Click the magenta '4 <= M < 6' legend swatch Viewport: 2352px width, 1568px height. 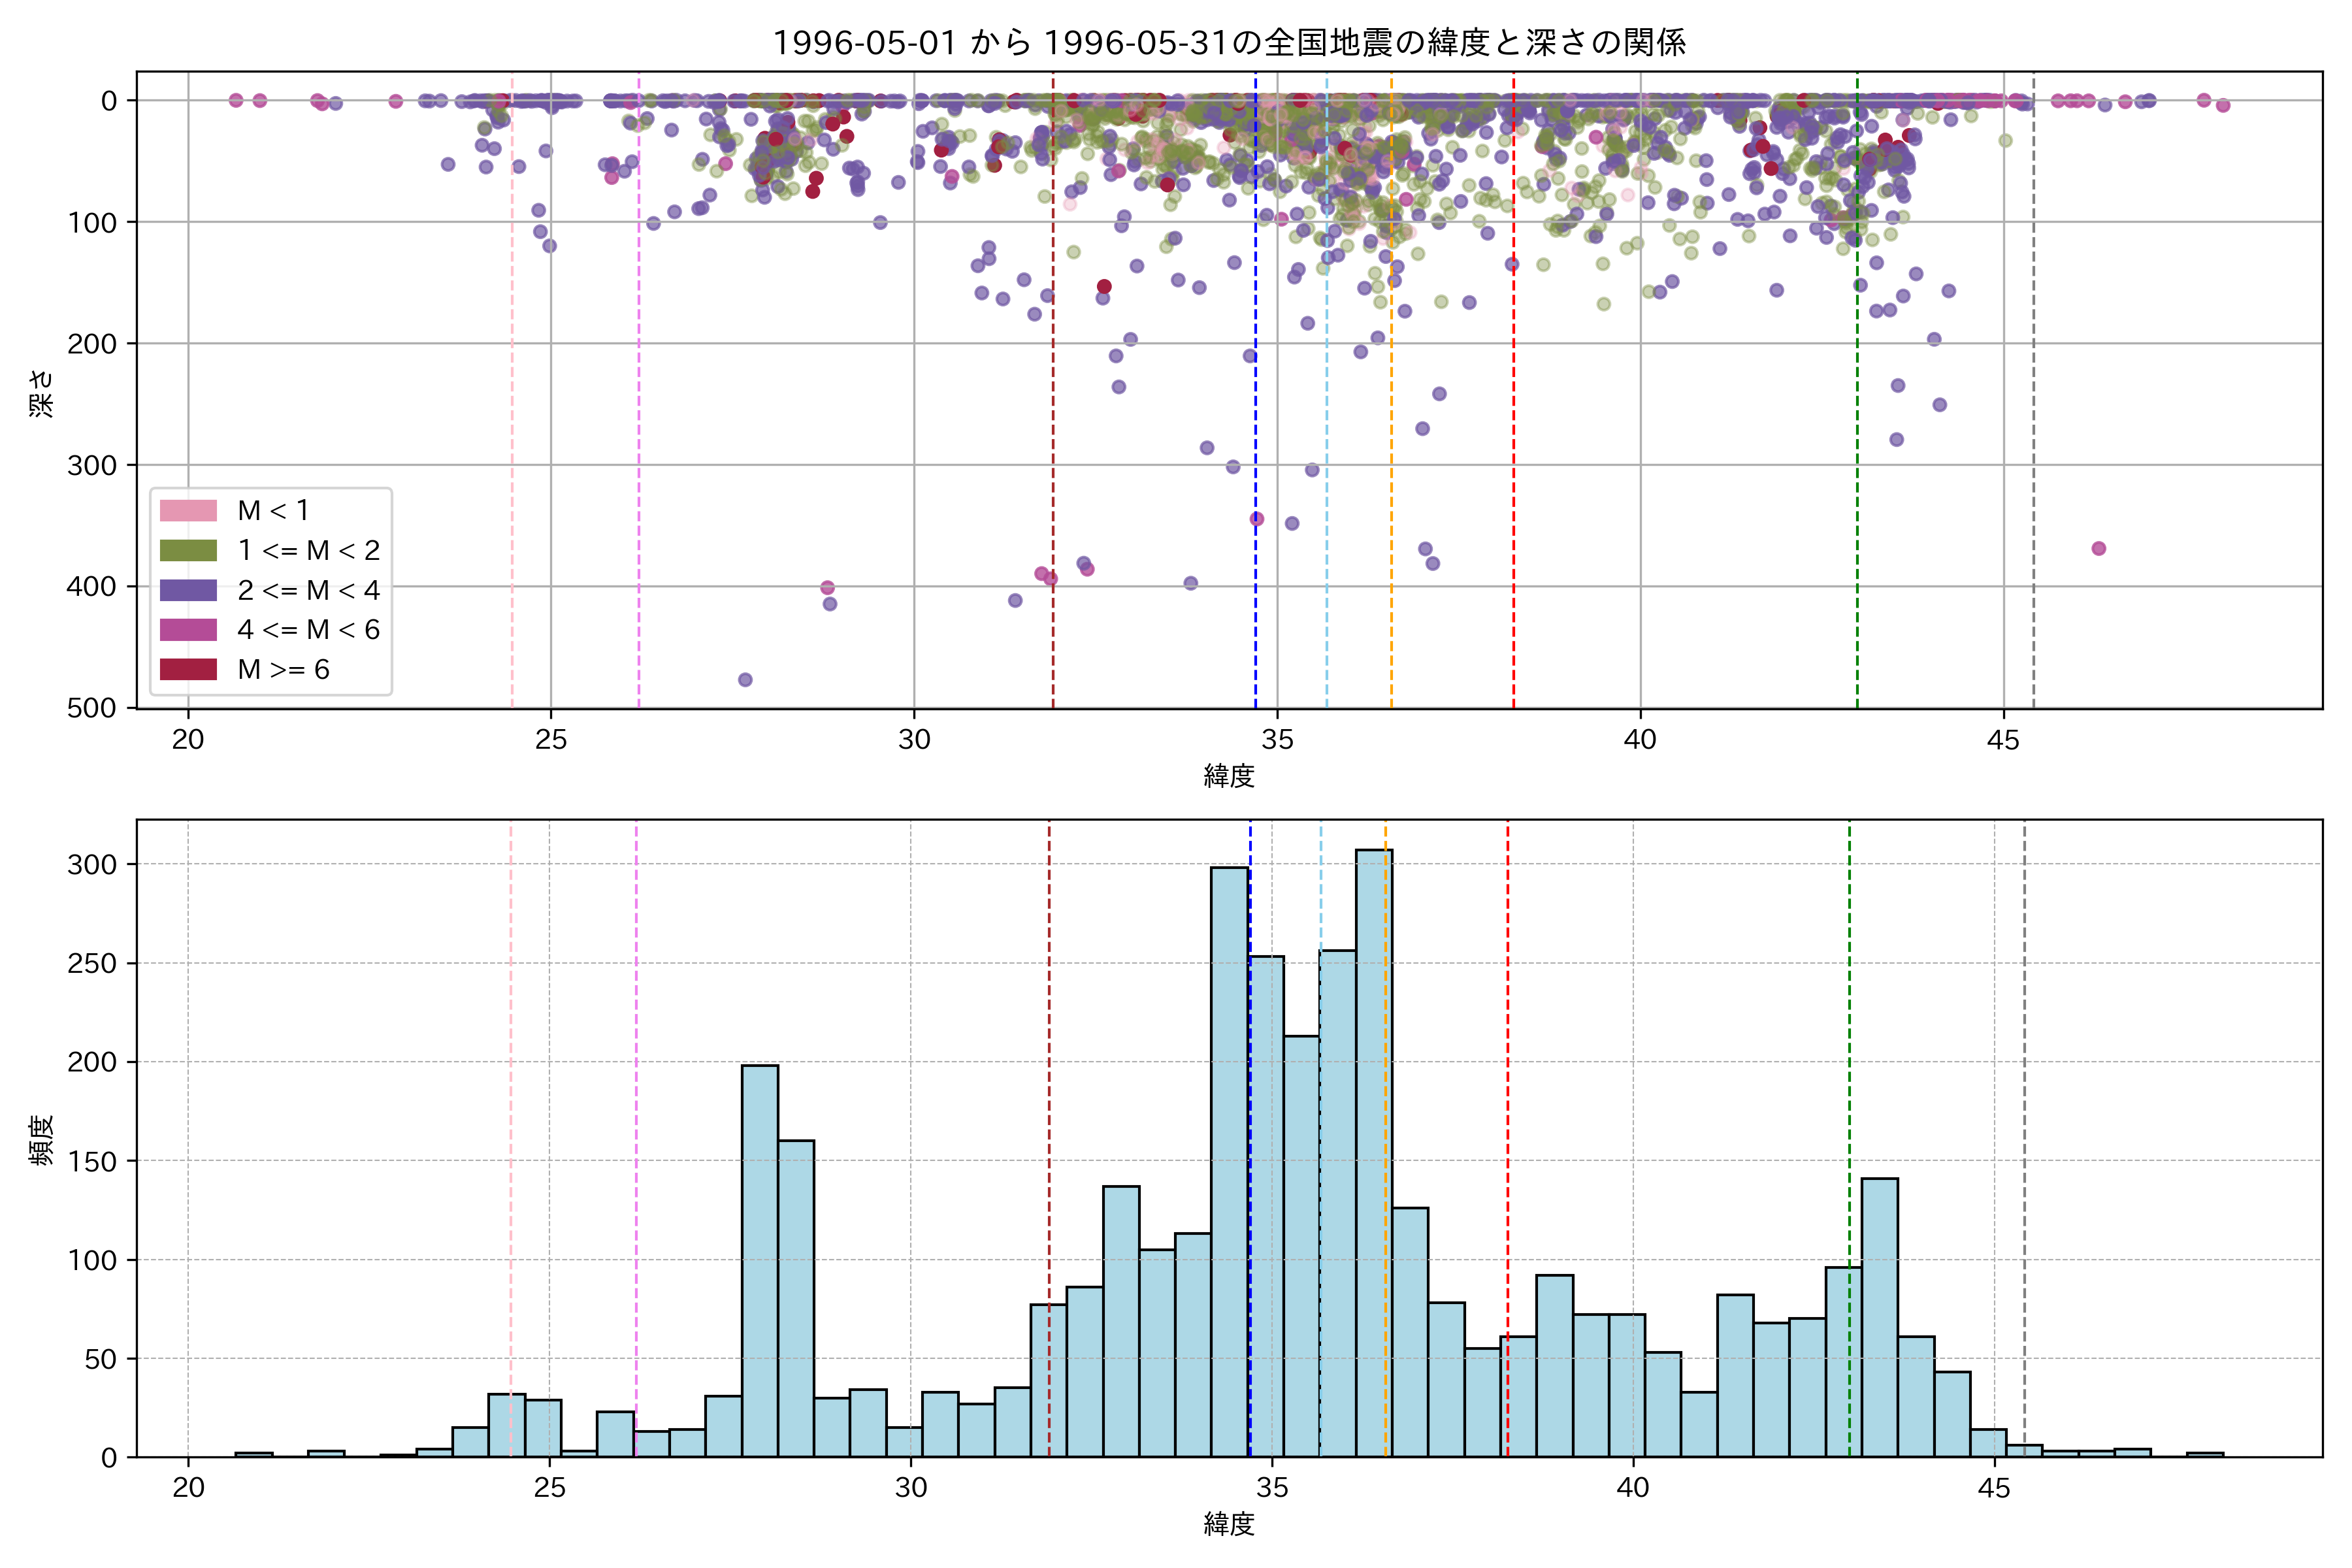click(x=188, y=630)
